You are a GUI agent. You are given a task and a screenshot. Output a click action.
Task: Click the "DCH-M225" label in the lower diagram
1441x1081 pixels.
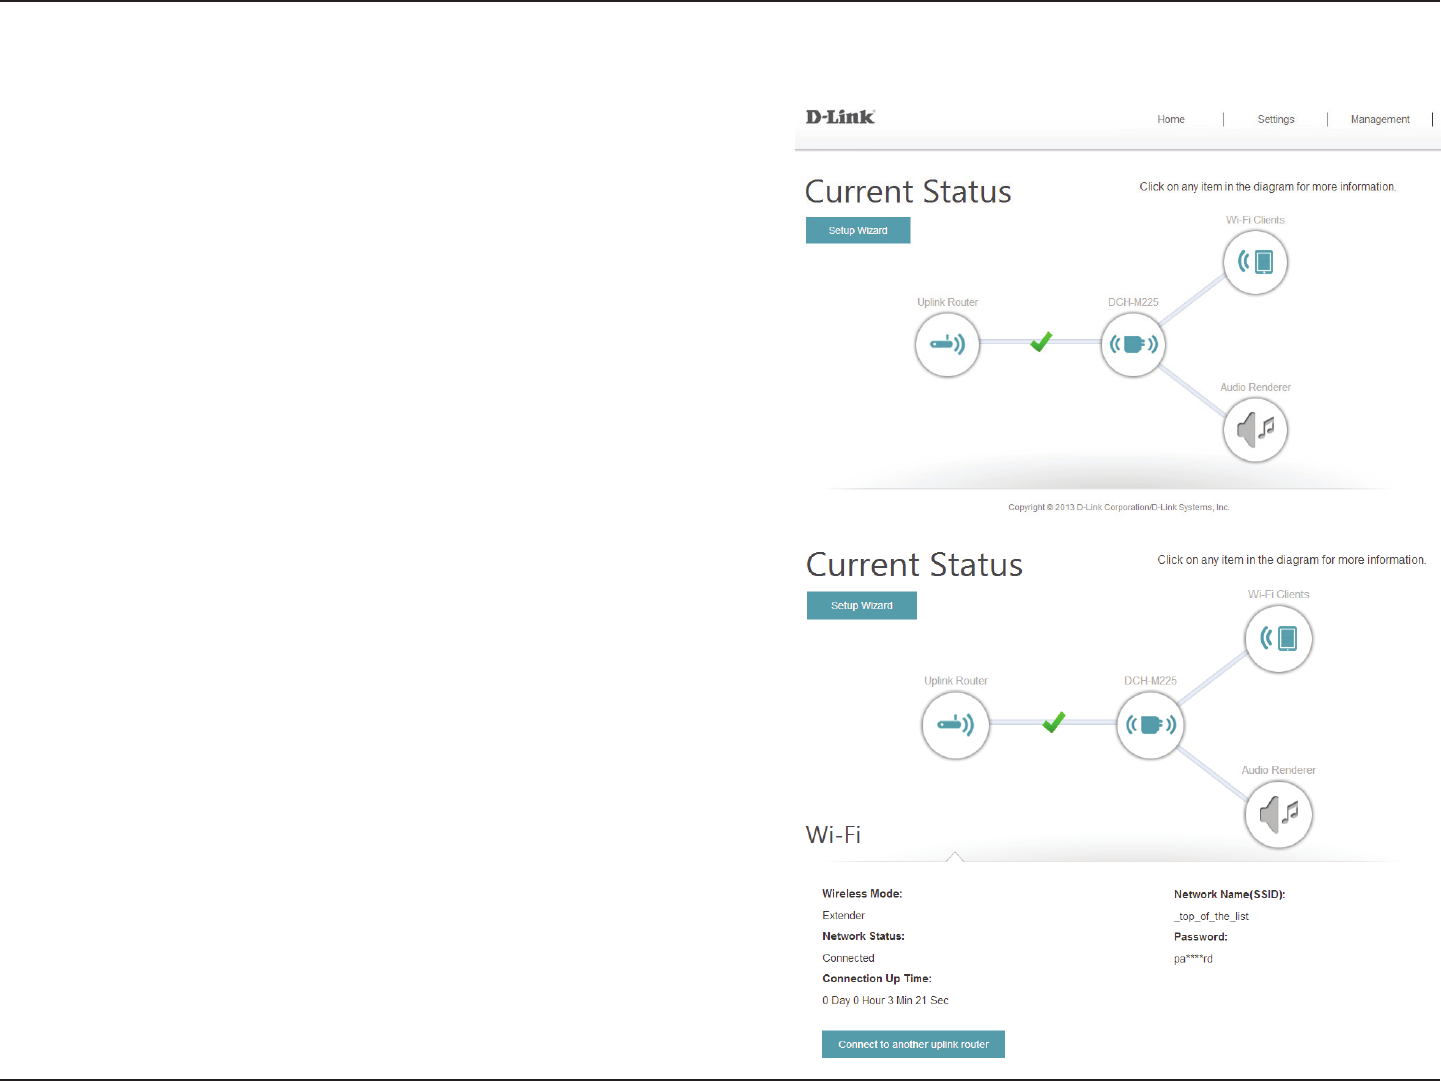pyautogui.click(x=1150, y=681)
